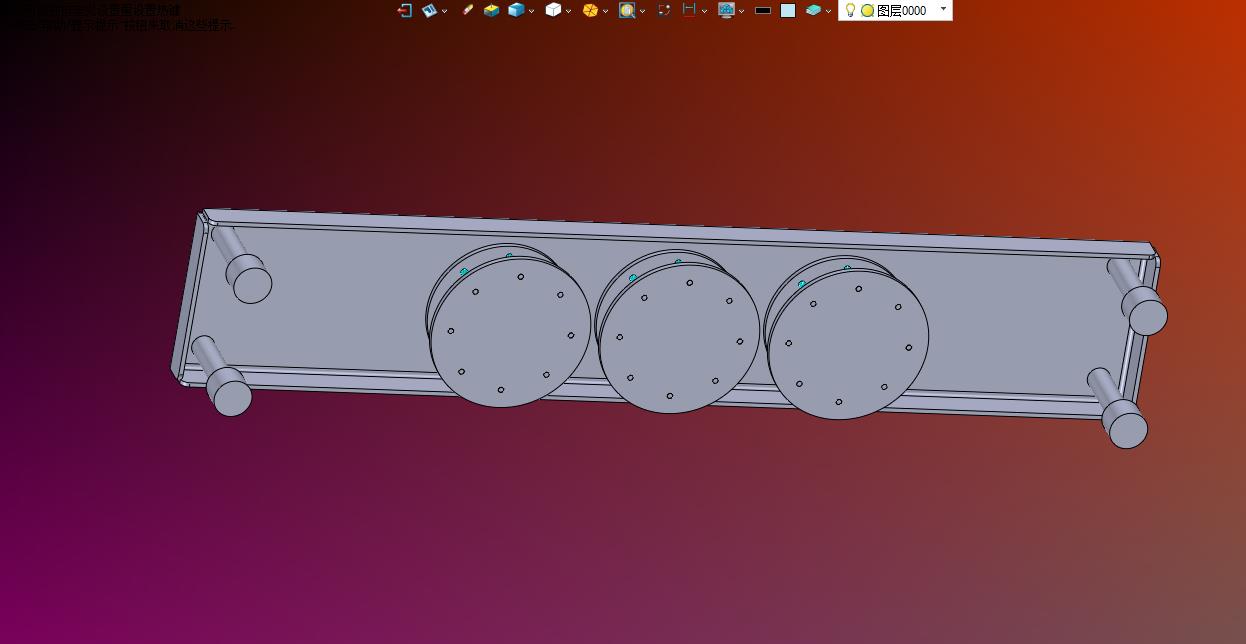Expand the view orientation dropdown arrow
This screenshot has height=644, width=1246.
(444, 11)
